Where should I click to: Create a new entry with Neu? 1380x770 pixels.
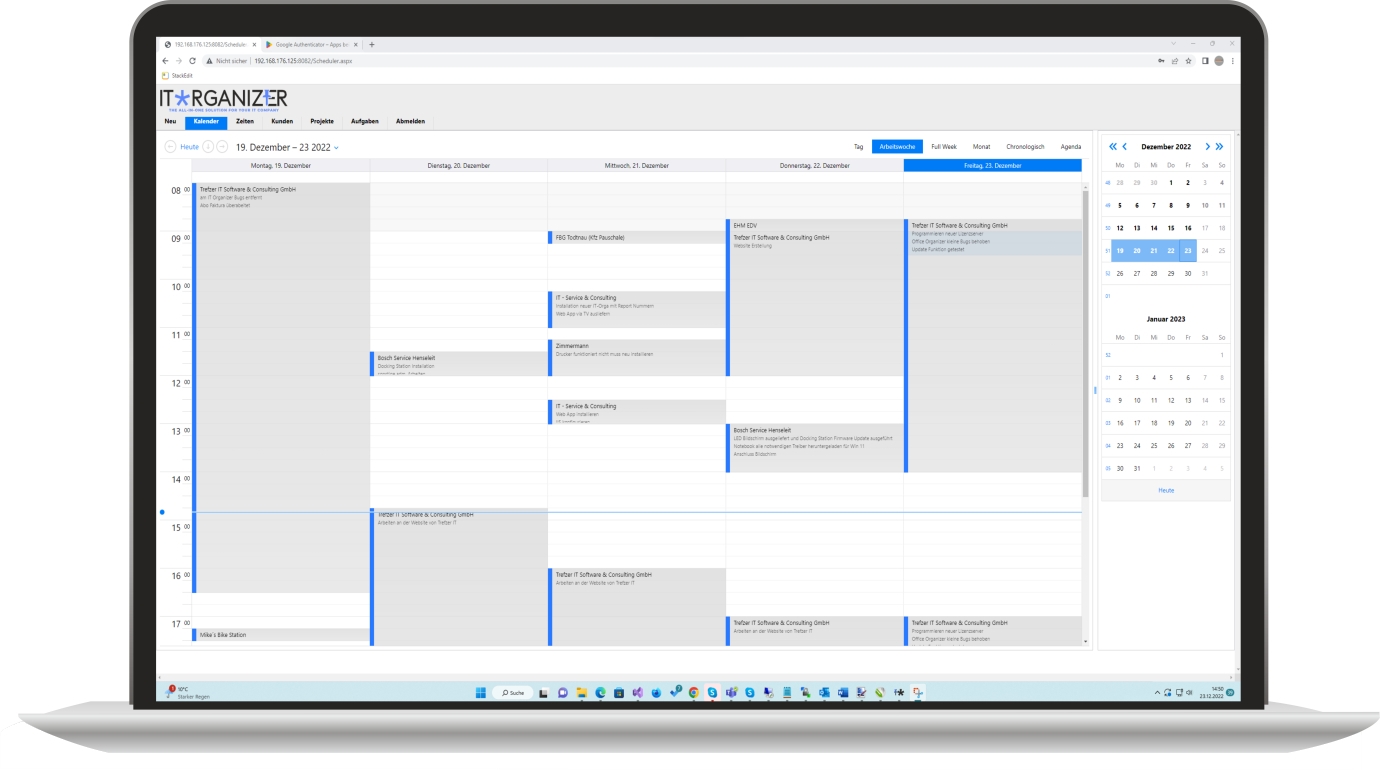(x=170, y=121)
